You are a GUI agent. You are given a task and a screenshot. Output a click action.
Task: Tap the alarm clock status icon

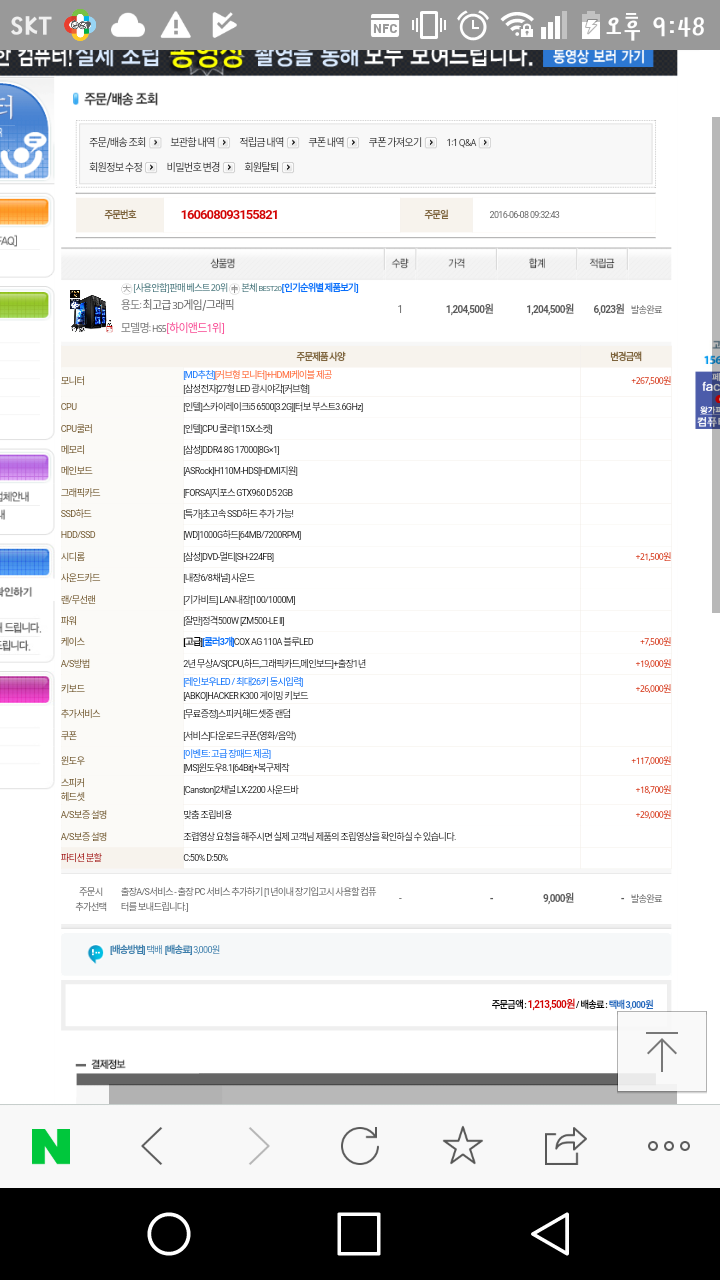(x=473, y=25)
